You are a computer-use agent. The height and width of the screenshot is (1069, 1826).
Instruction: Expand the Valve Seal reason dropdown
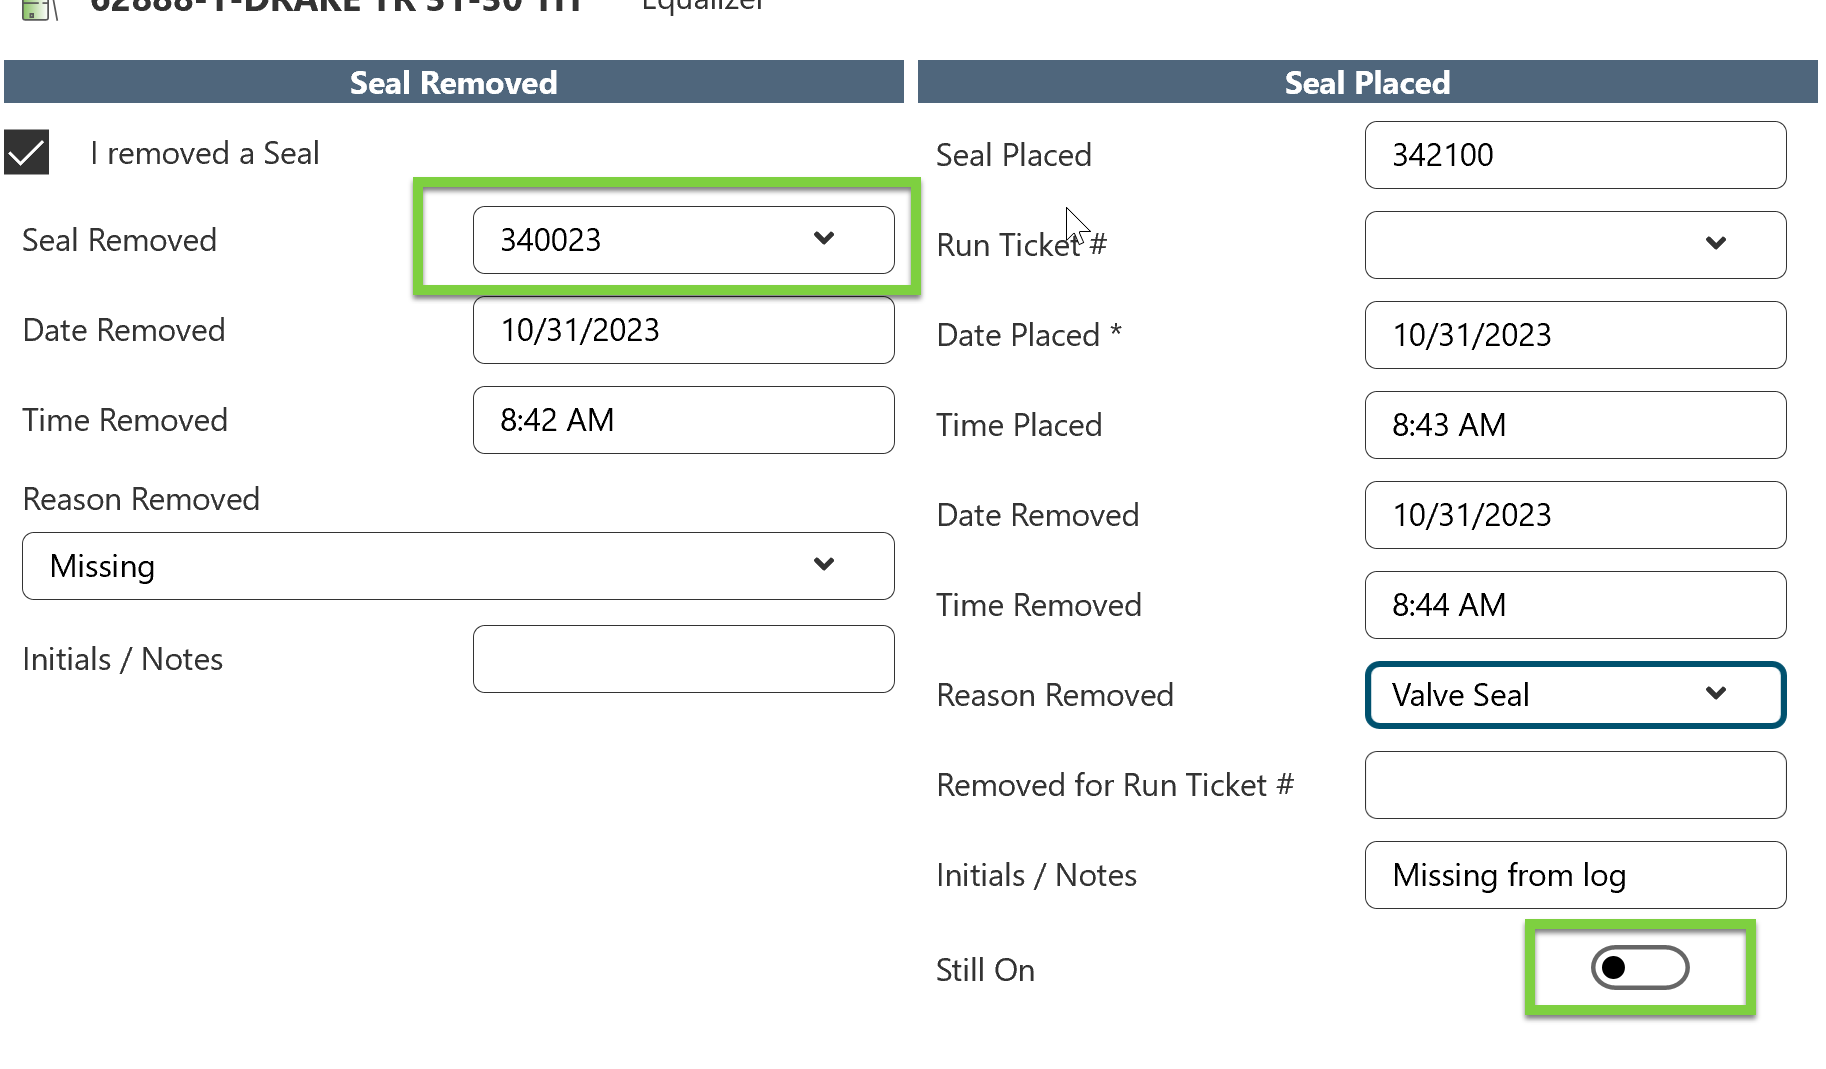[1575, 695]
